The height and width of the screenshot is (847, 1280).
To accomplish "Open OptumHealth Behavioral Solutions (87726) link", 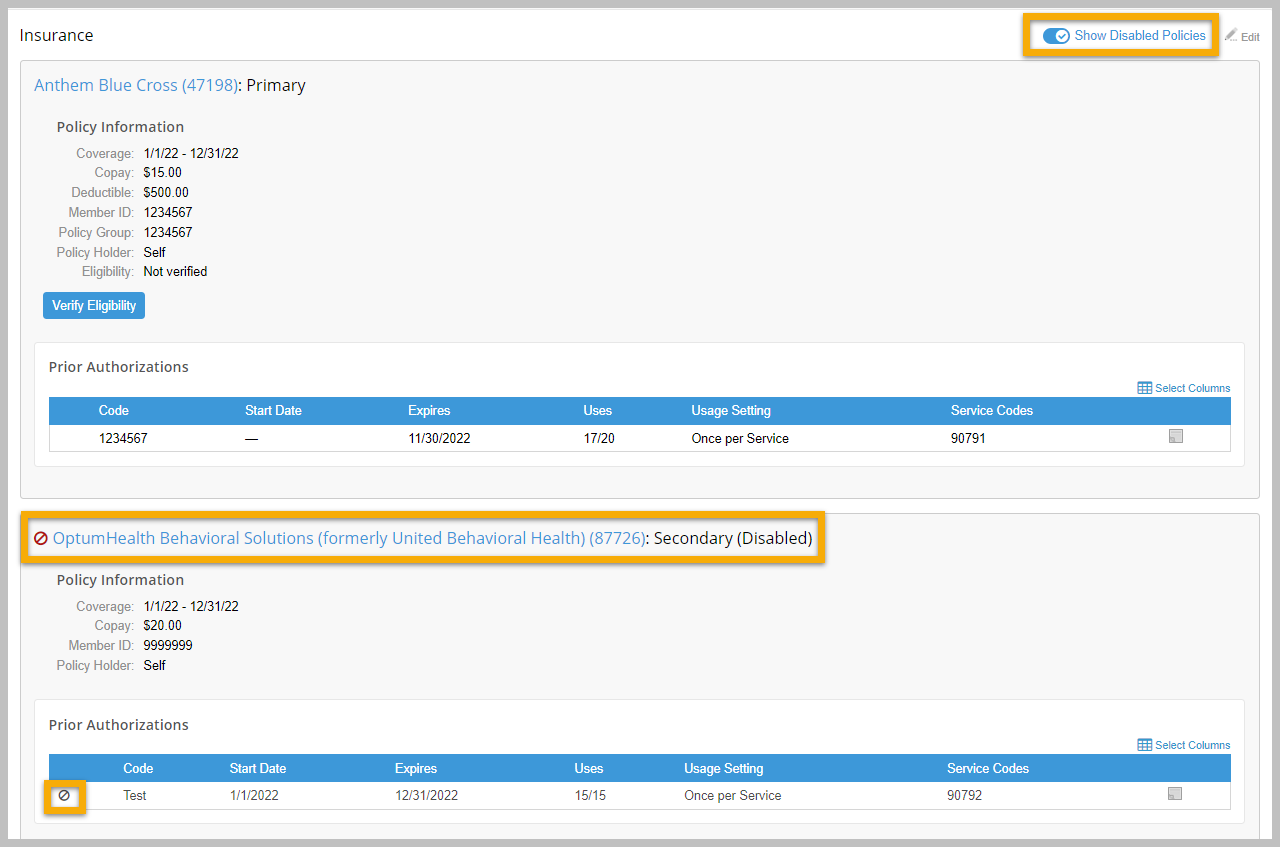I will (x=348, y=538).
